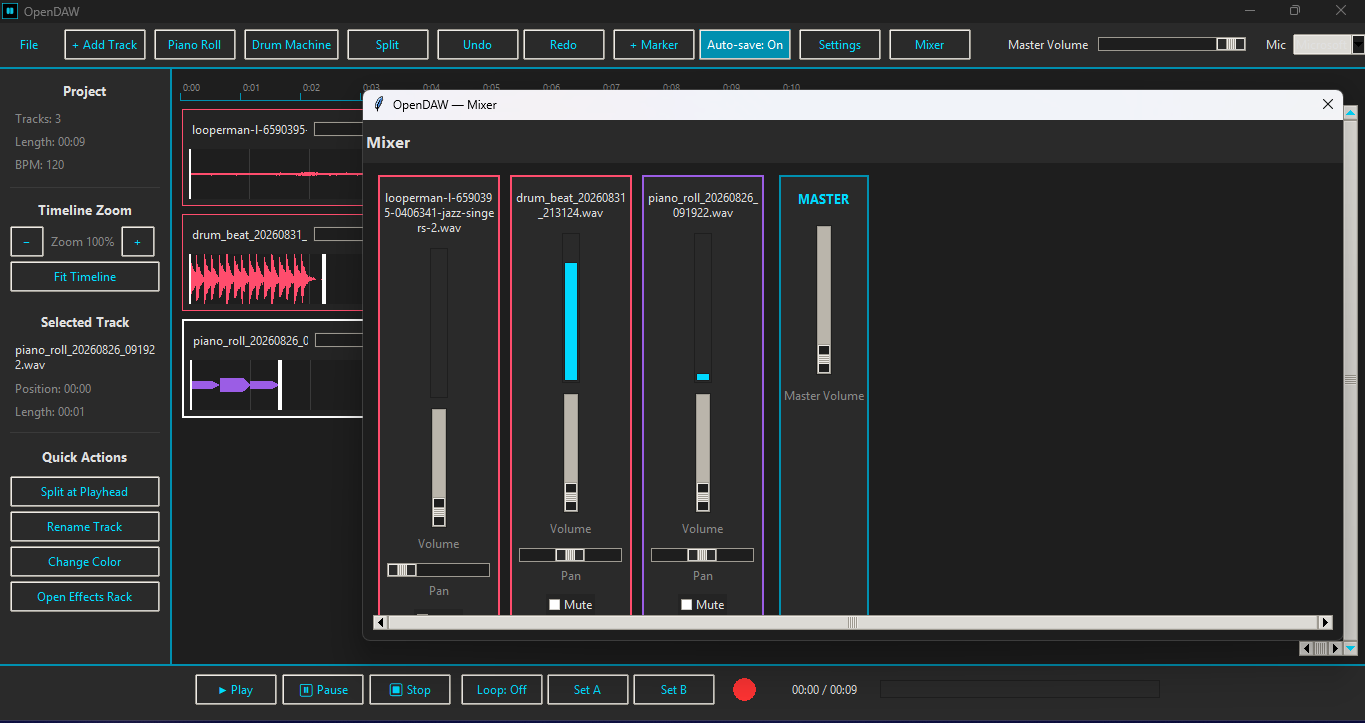This screenshot has width=1365, height=723.
Task: Pause playback
Action: pos(323,690)
